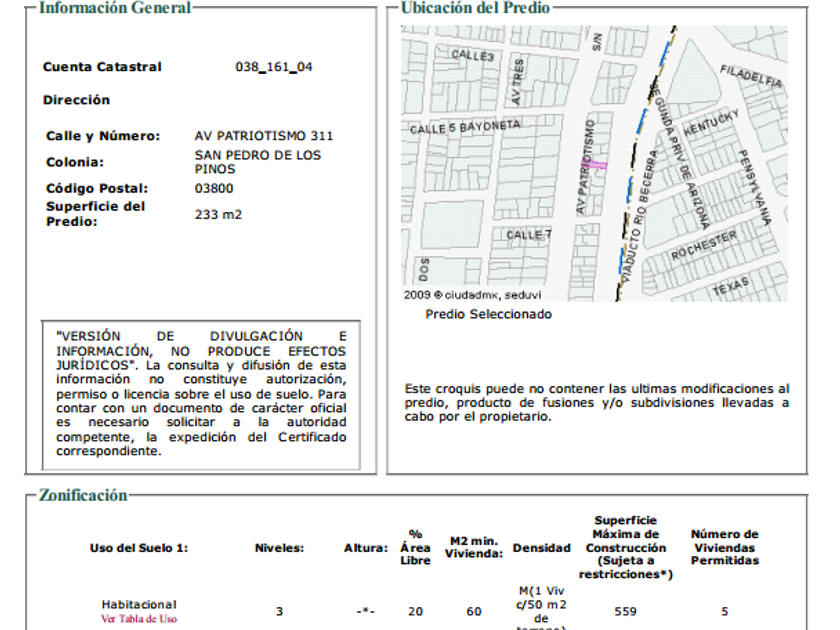840x630 pixels.
Task: Select the Altura value '-*-'
Action: coord(366,612)
